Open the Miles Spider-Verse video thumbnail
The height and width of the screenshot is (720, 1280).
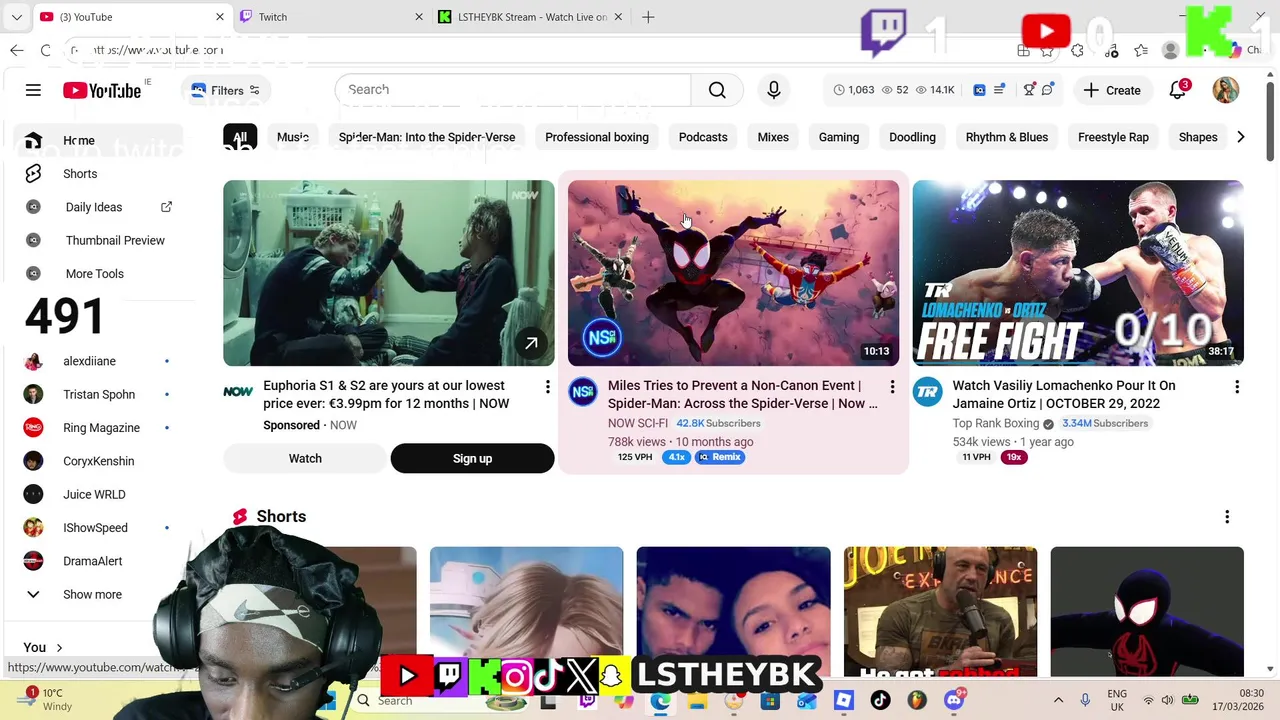click(733, 273)
